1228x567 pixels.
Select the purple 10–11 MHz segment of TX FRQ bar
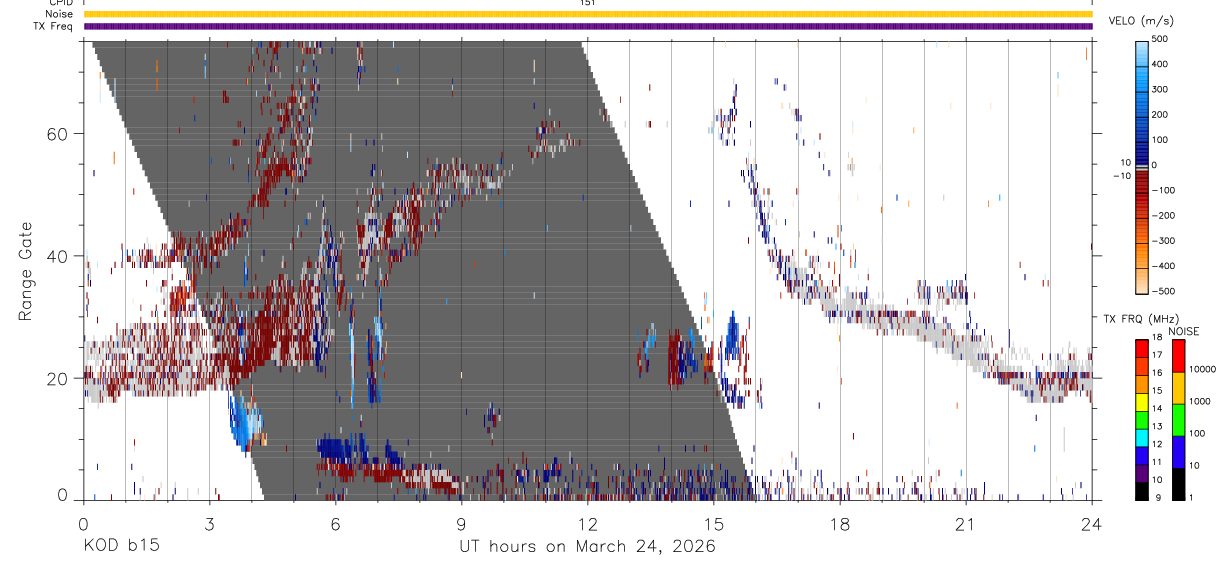click(x=1142, y=472)
